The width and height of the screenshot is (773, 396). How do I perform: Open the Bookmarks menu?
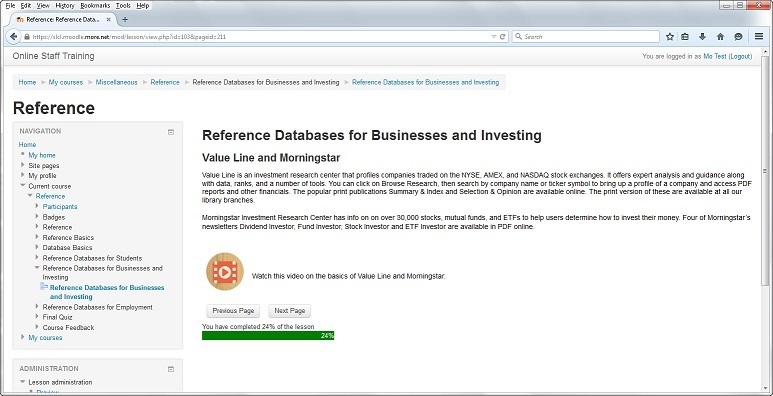(x=95, y=5)
